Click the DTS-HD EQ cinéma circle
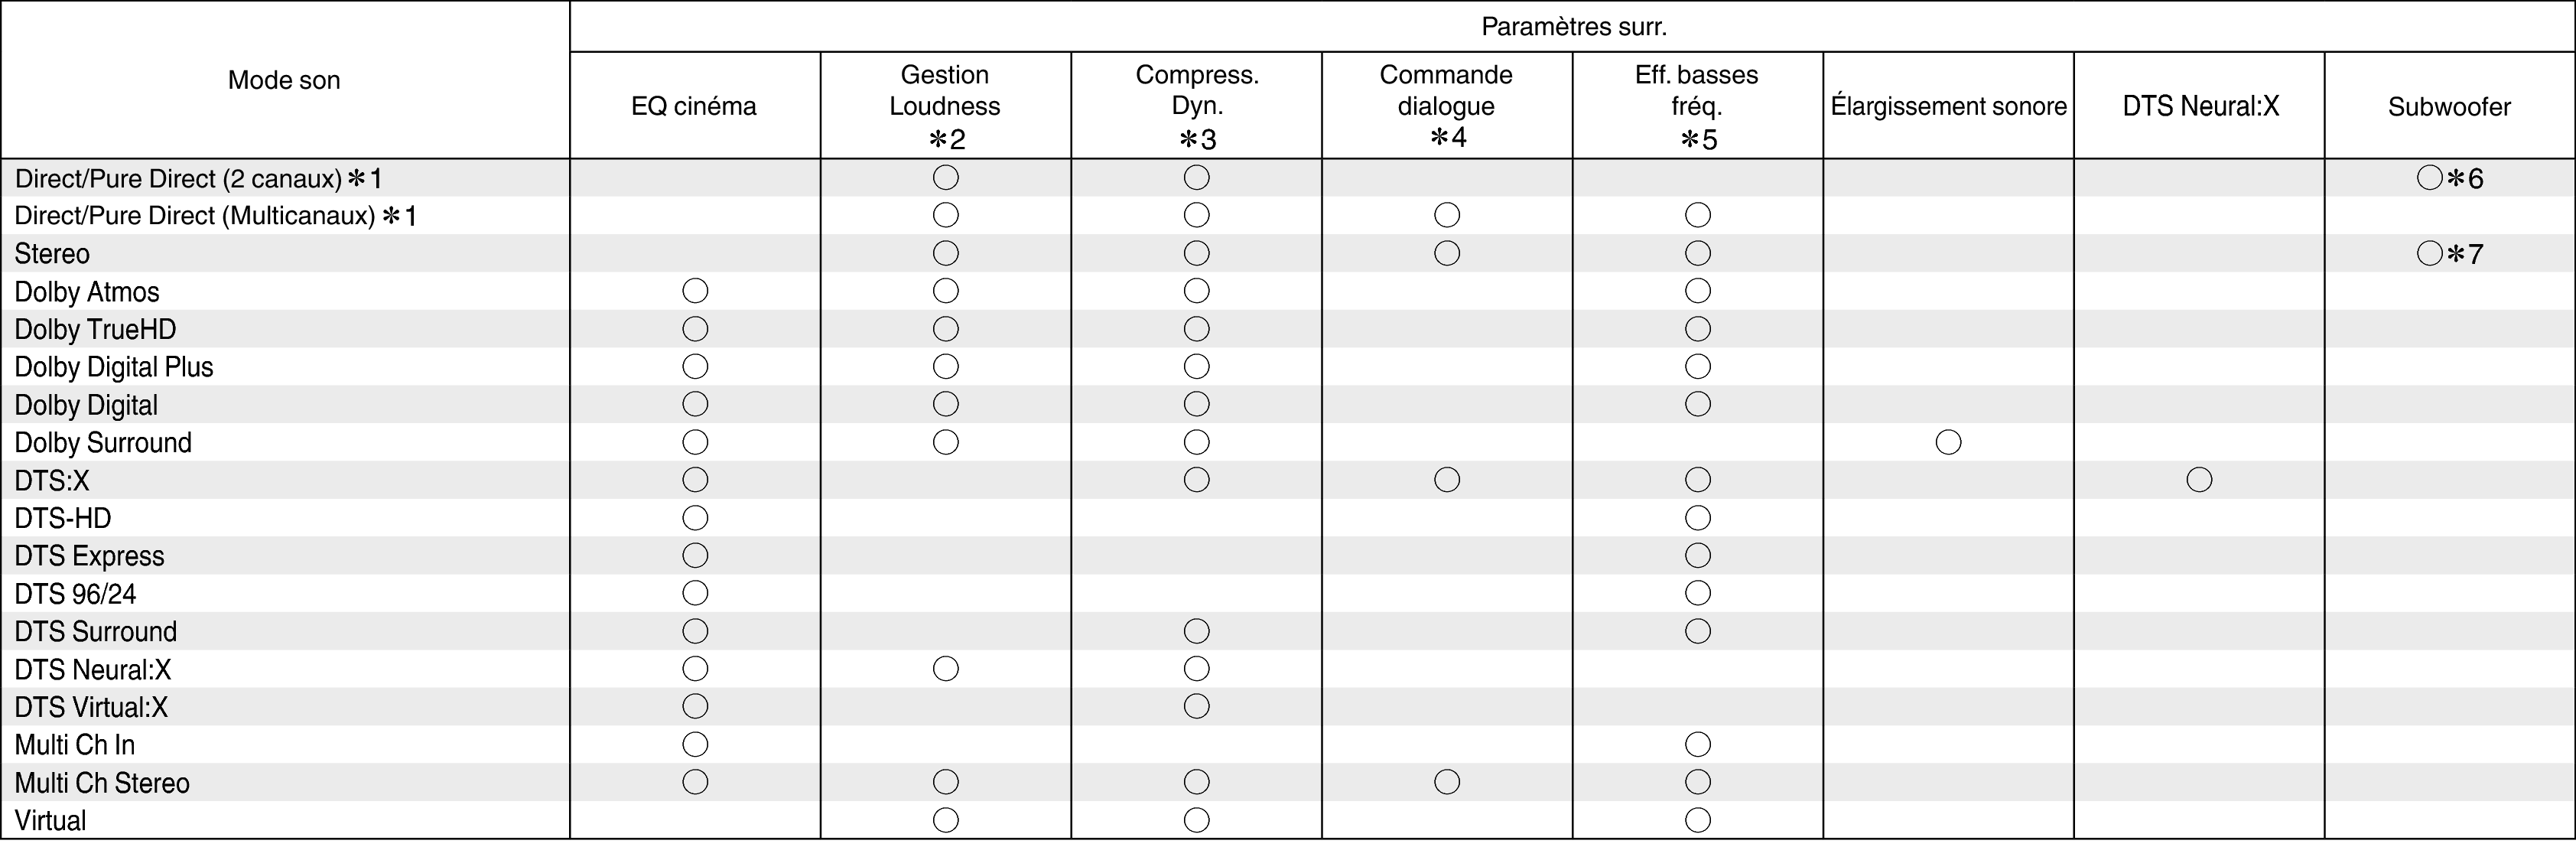2576x847 pixels. pos(695,518)
